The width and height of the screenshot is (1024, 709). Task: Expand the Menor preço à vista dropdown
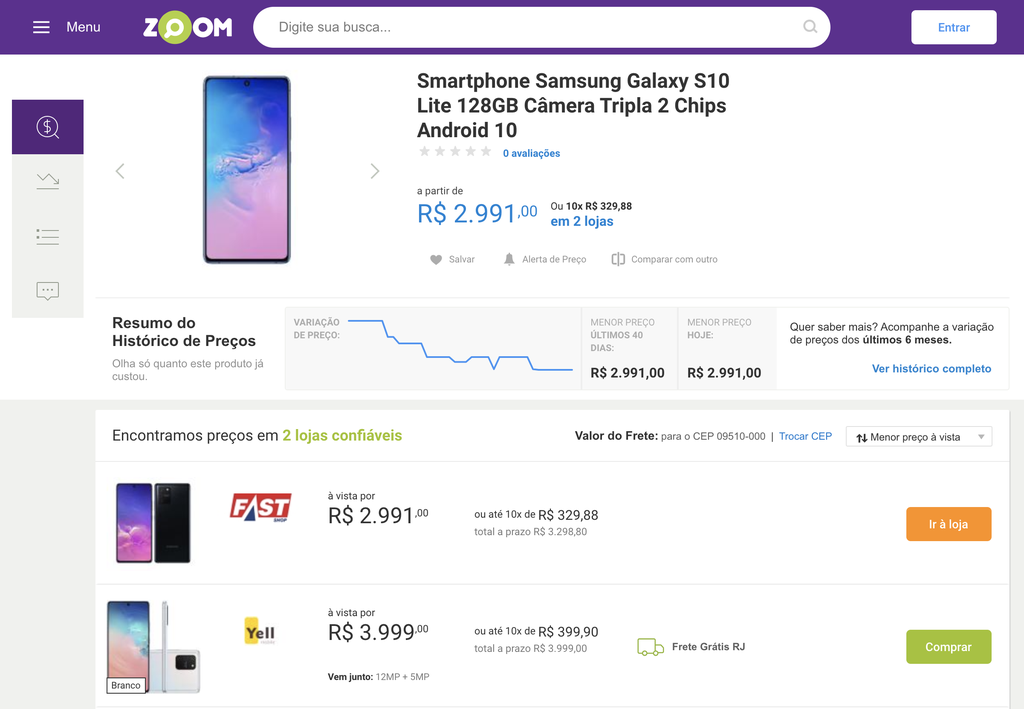pos(919,437)
